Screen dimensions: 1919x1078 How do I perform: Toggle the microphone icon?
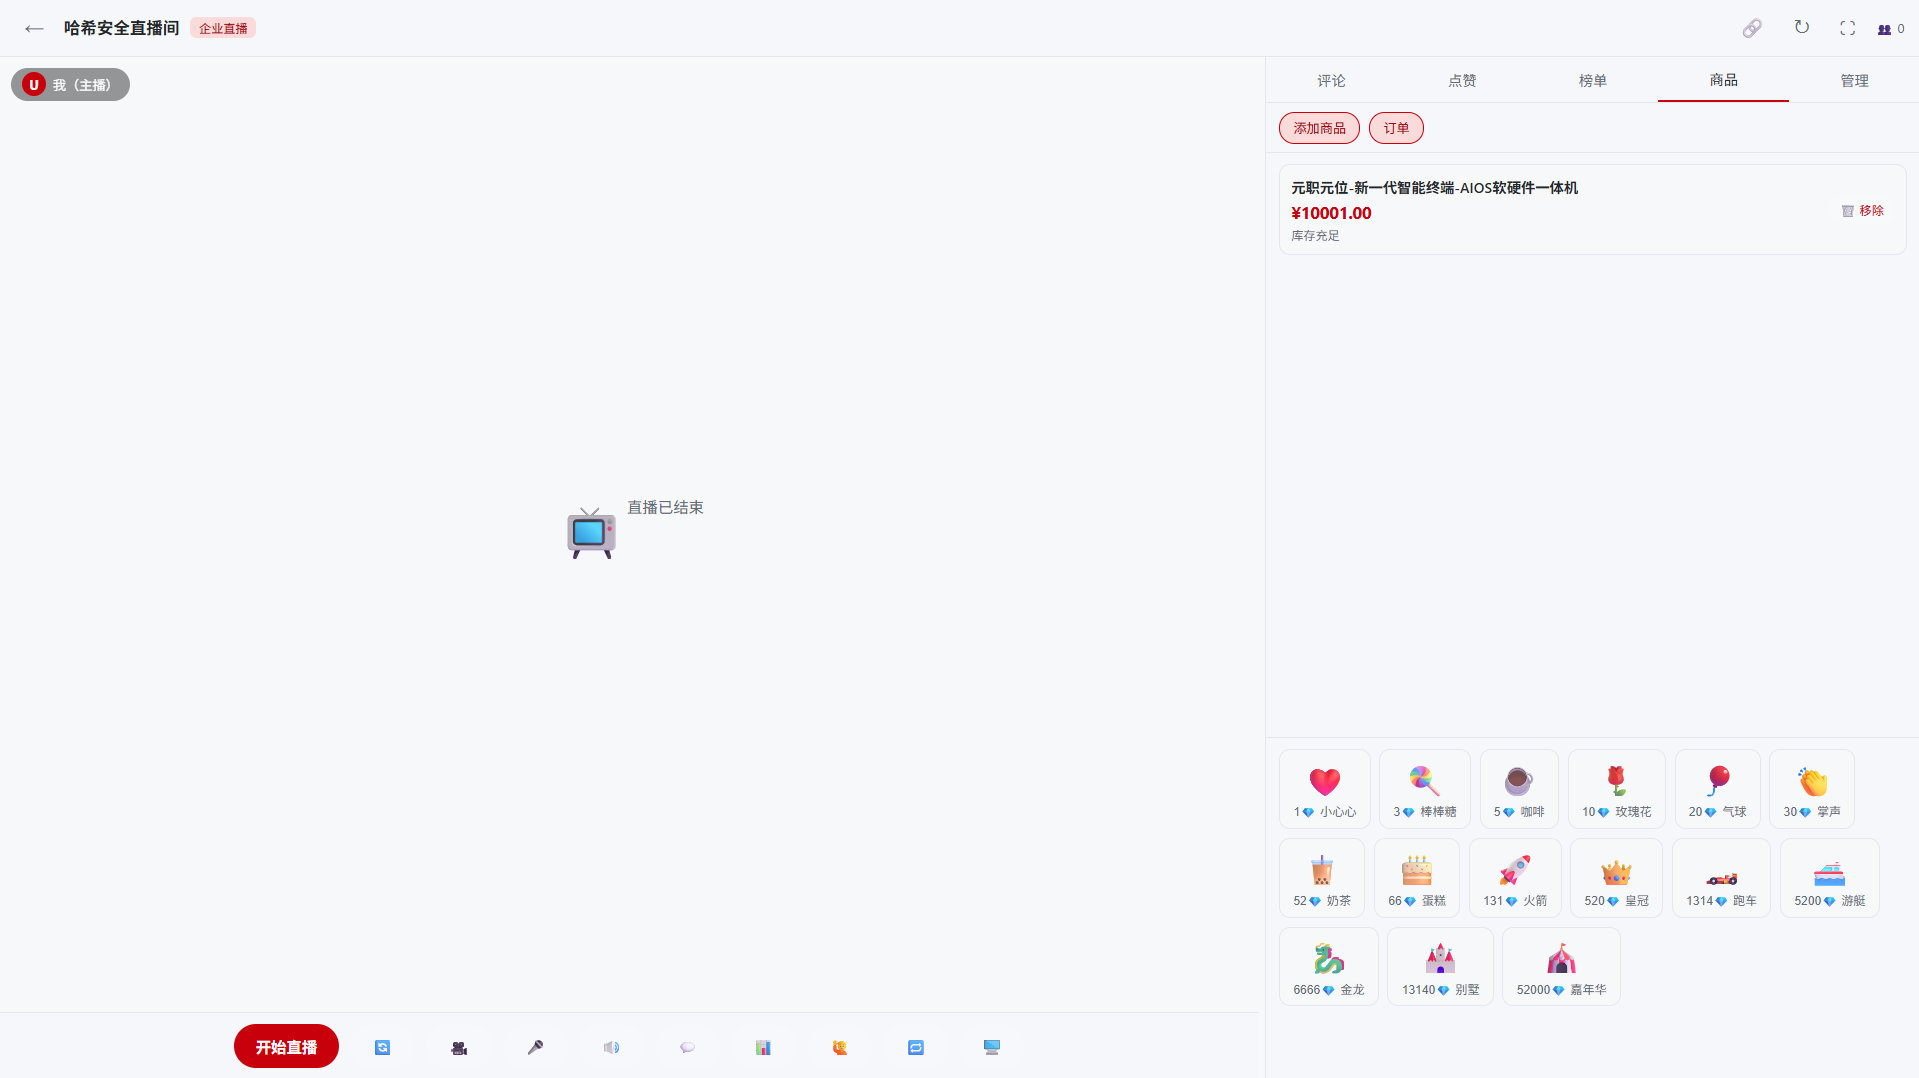(535, 1047)
